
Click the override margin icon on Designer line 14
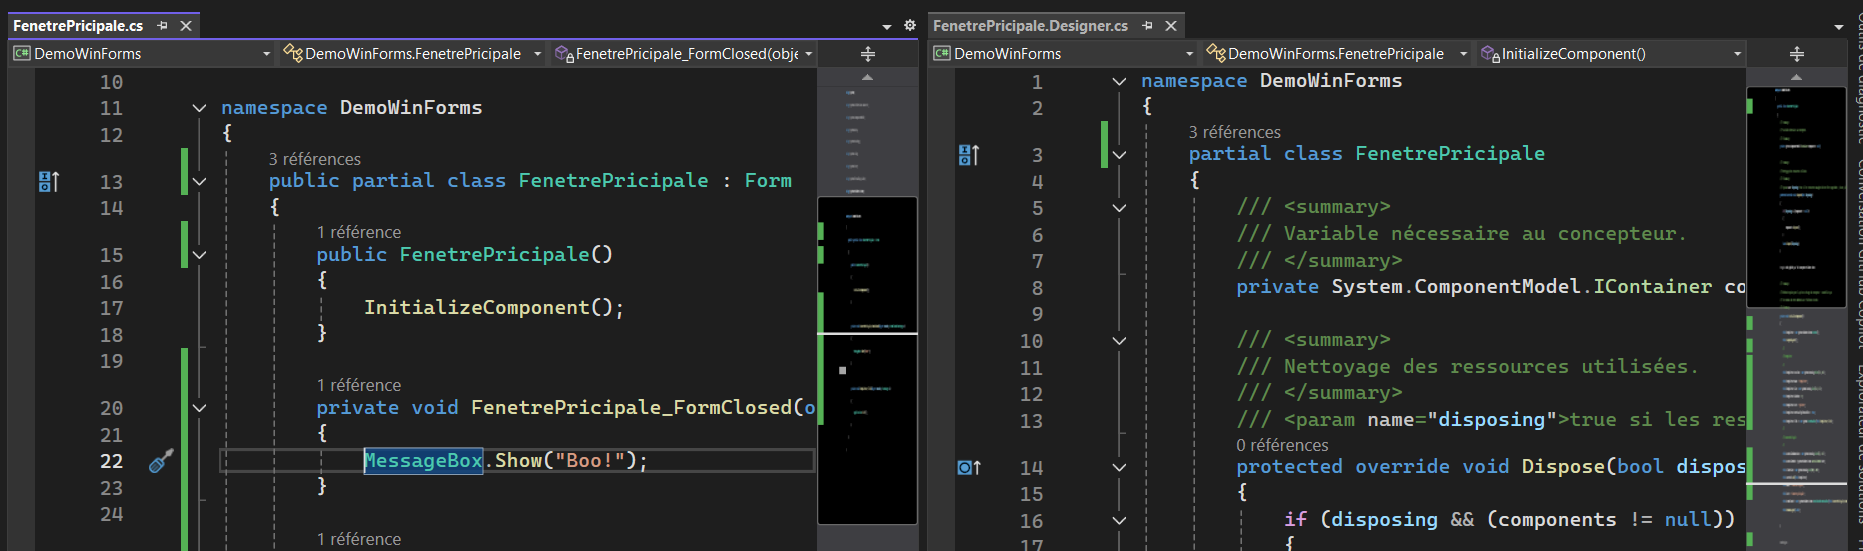[969, 468]
